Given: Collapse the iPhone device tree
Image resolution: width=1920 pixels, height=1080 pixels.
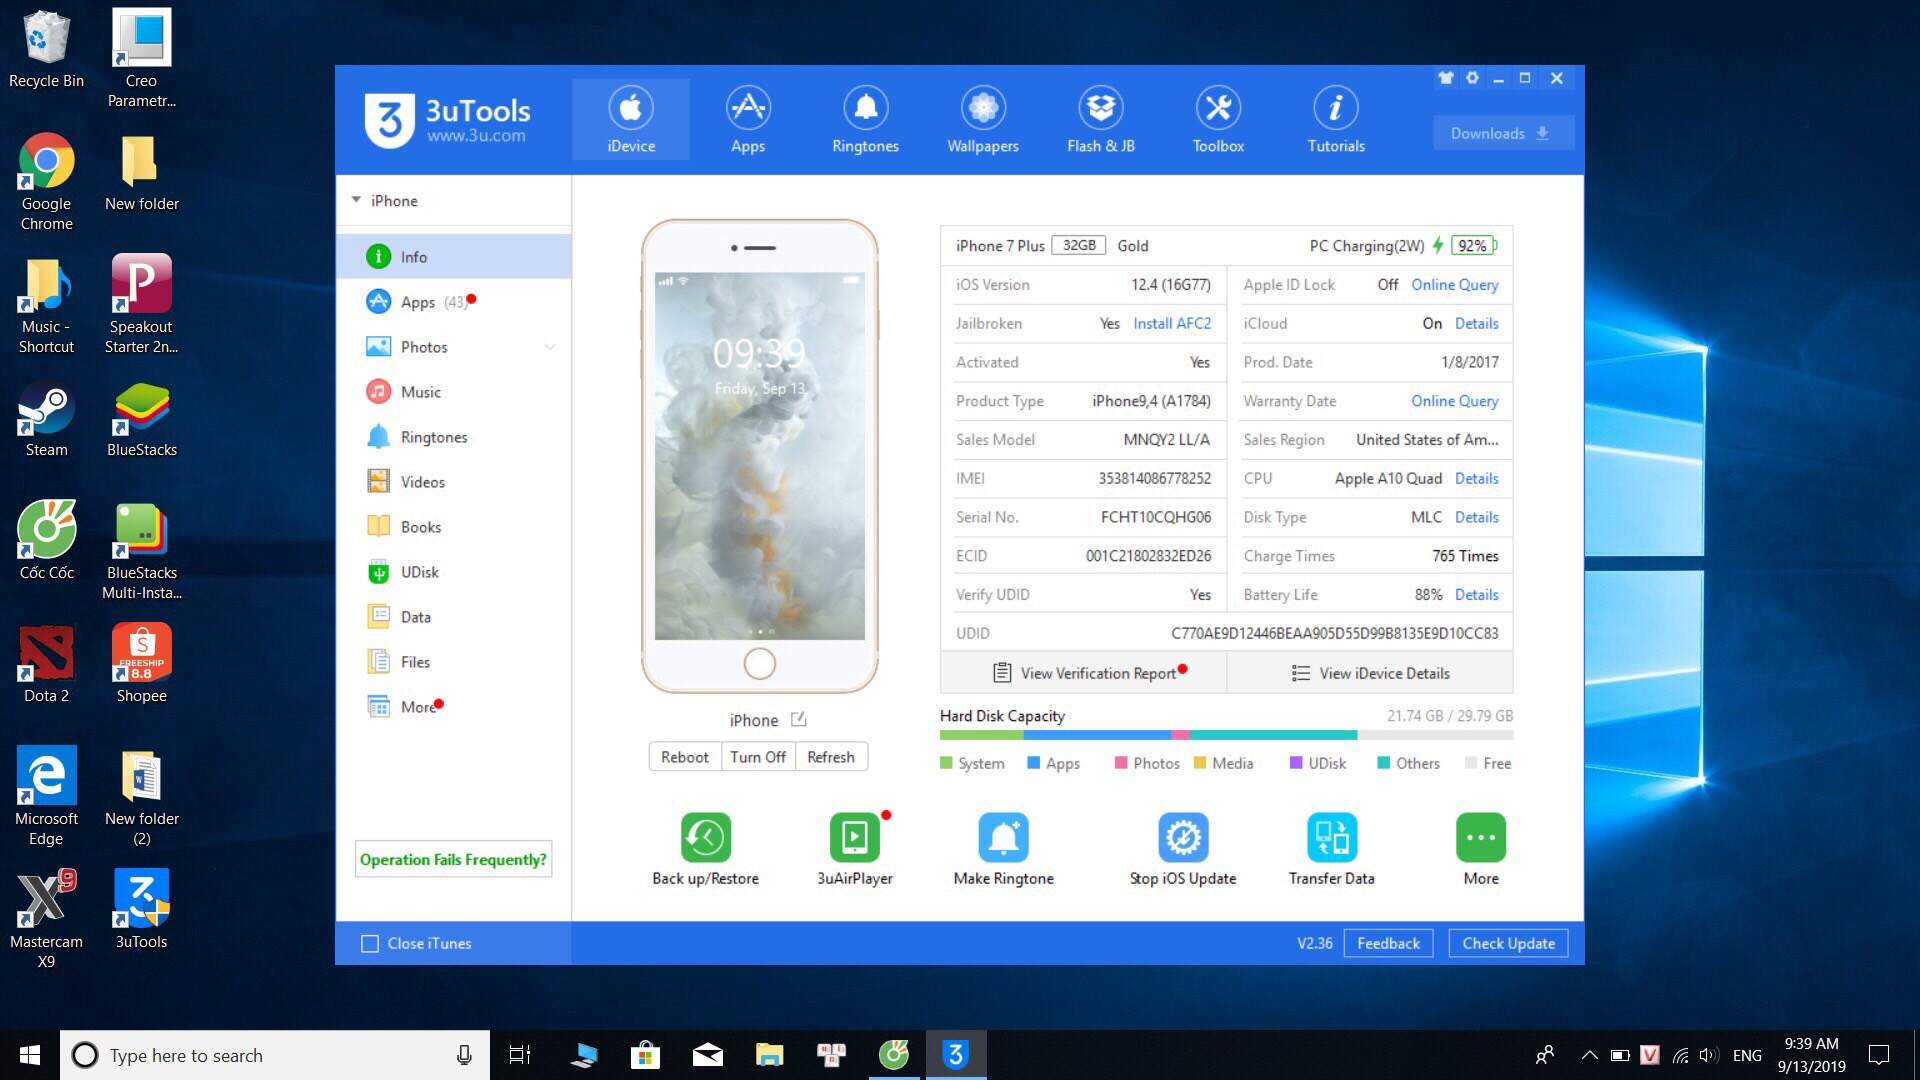Looking at the screenshot, I should [x=356, y=201].
